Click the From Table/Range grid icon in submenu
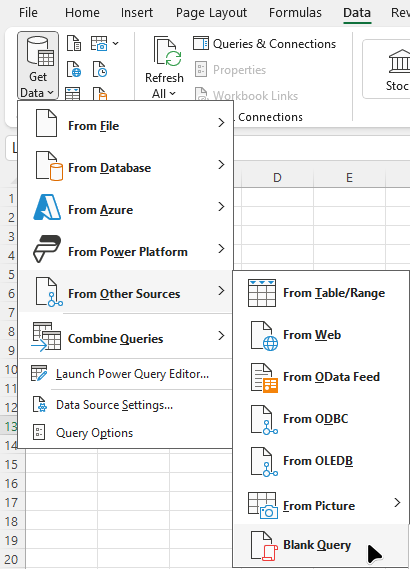This screenshot has width=410, height=569. 262,293
